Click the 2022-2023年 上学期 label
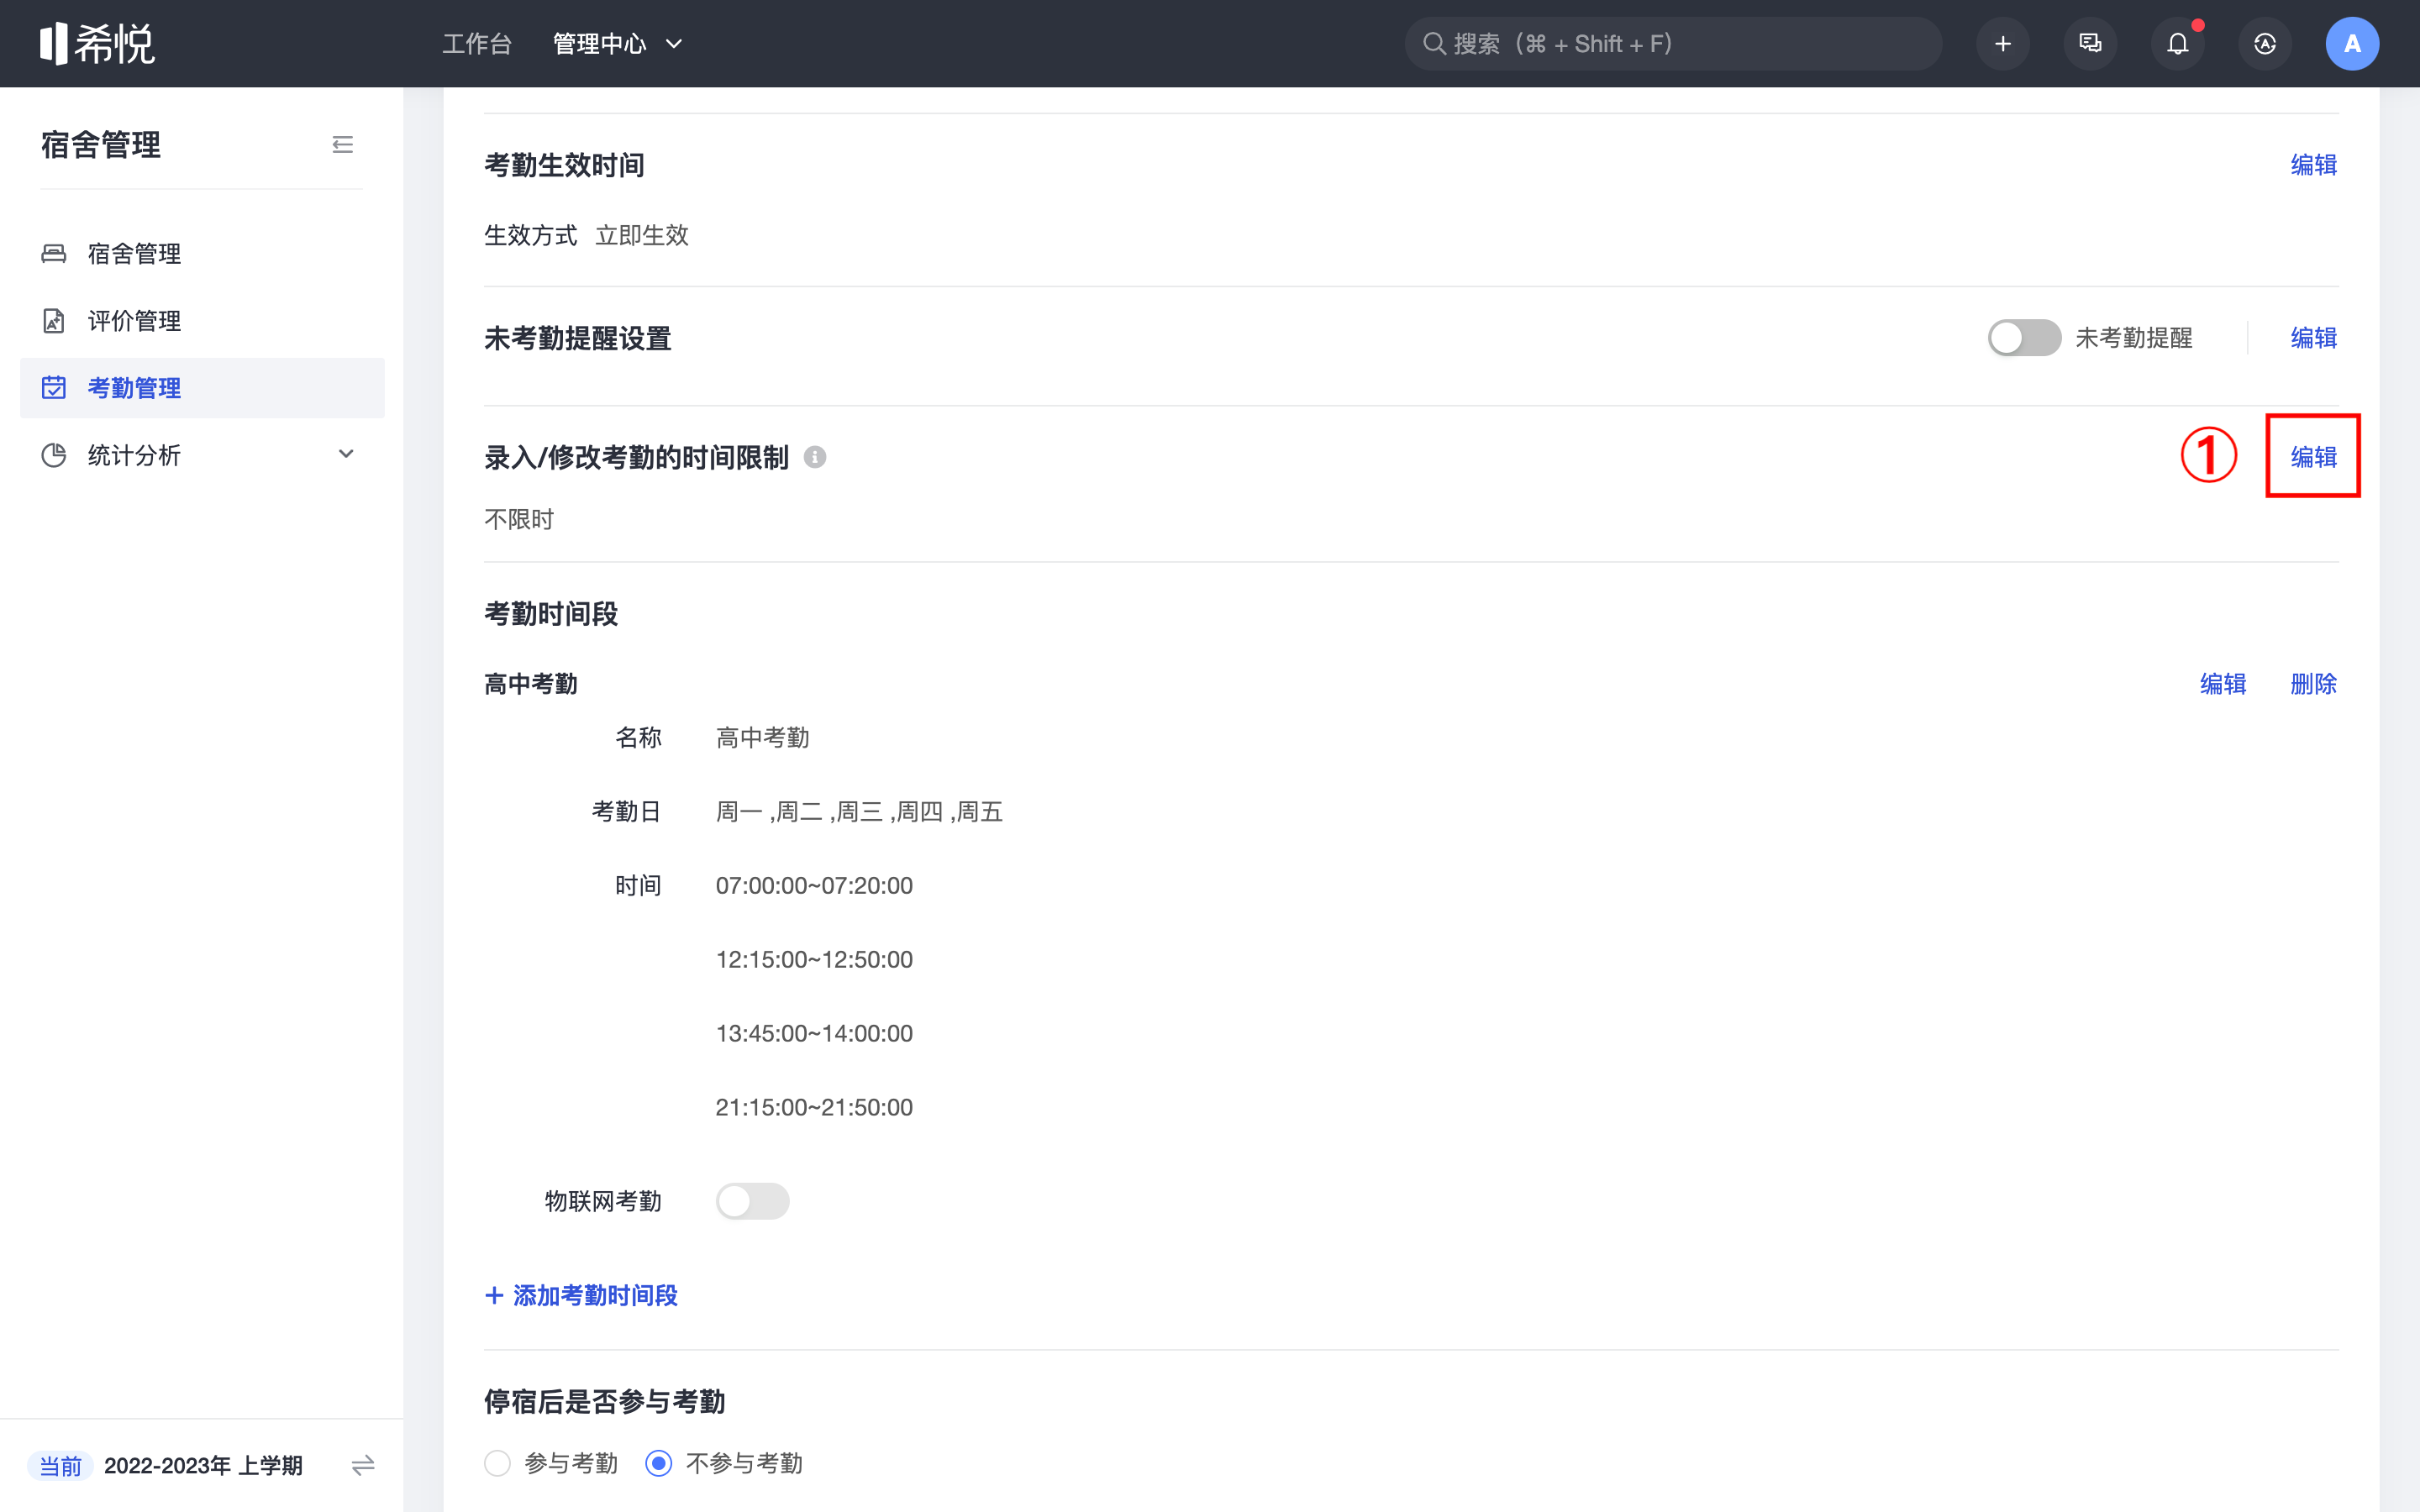The width and height of the screenshot is (2420, 1512). 203,1465
